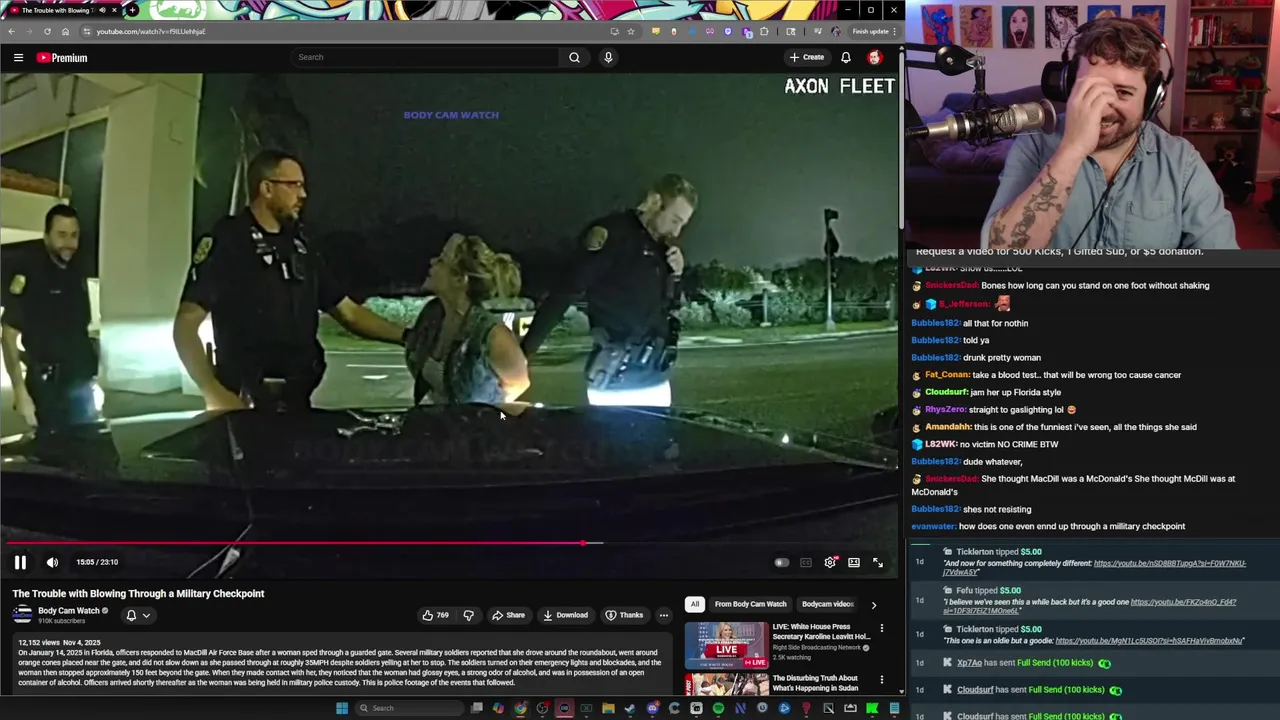Open a new browser tab
This screenshot has height=720, width=1280.
(132, 10)
